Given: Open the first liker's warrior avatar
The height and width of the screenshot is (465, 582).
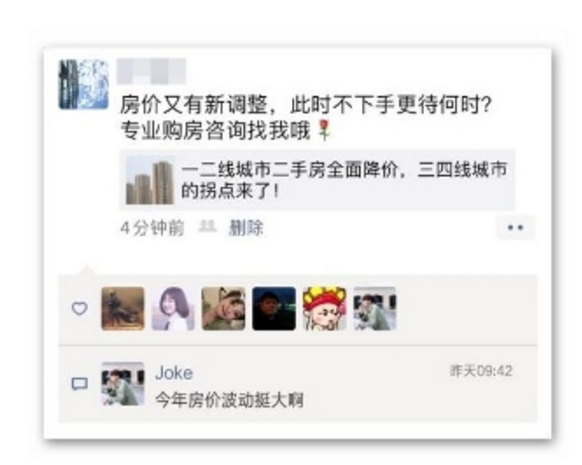Looking at the screenshot, I should tap(123, 308).
